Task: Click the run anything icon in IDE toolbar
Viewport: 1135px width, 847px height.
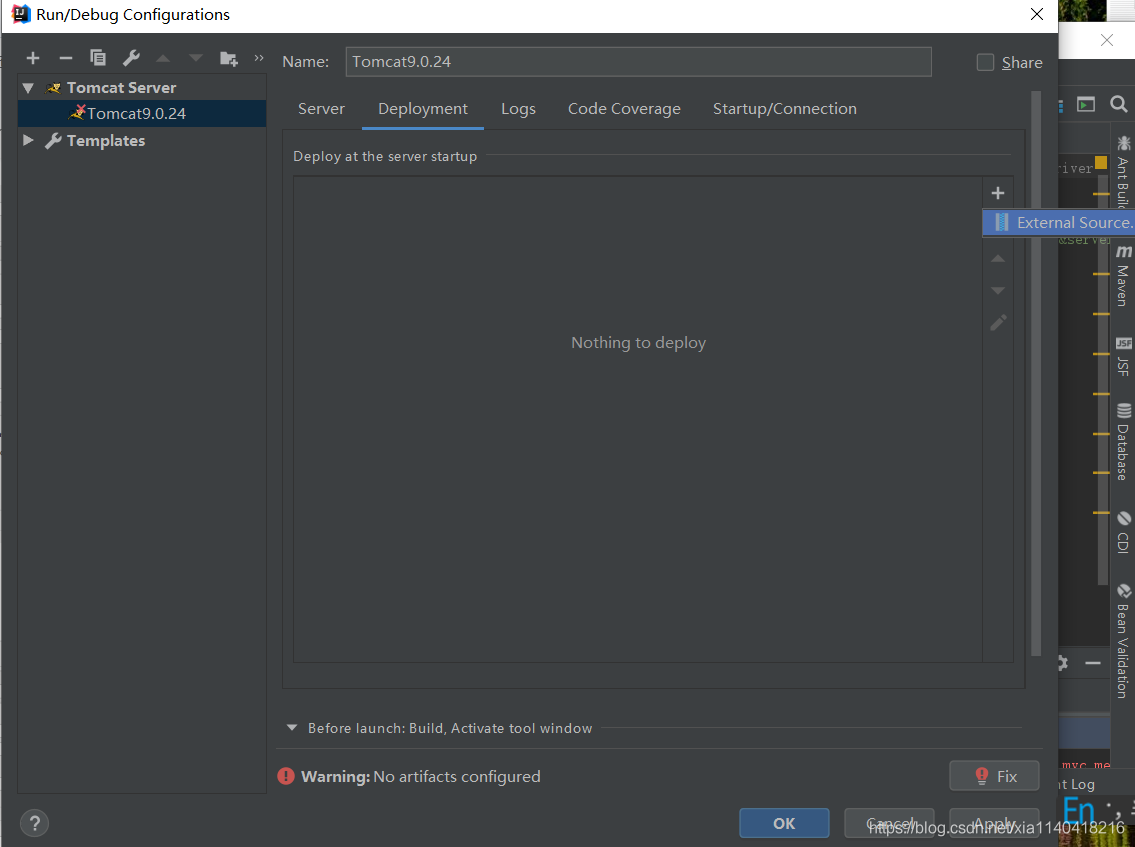Action: [x=1086, y=104]
